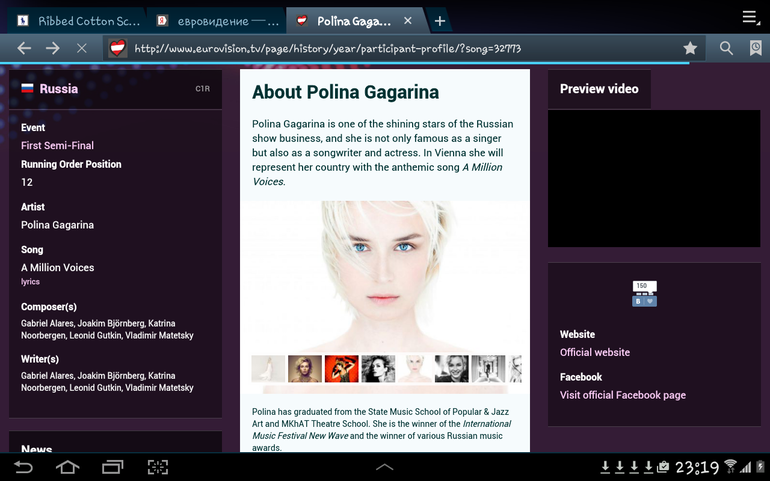770x481 pixels.
Task: Click the Preview video heading
Action: [599, 89]
